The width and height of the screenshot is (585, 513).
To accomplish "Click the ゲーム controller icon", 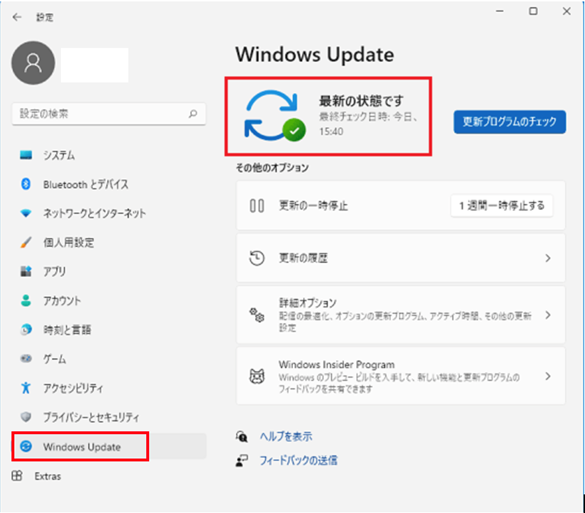I will pos(26,359).
